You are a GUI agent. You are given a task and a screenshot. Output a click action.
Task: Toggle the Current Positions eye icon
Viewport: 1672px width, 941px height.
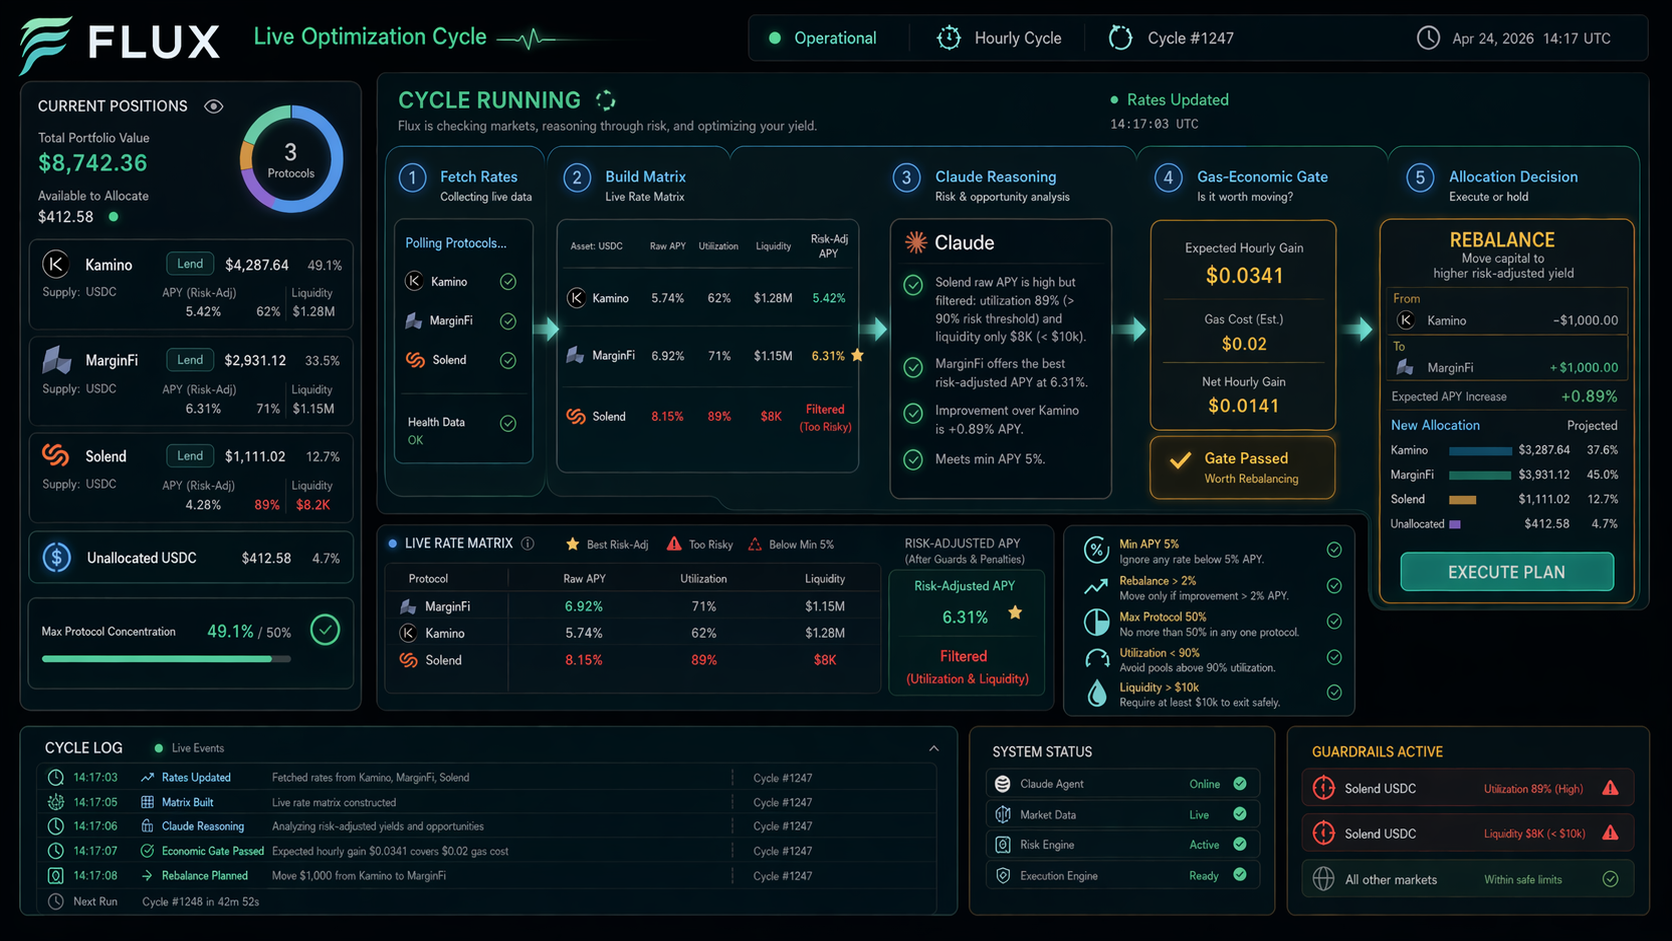tap(214, 106)
